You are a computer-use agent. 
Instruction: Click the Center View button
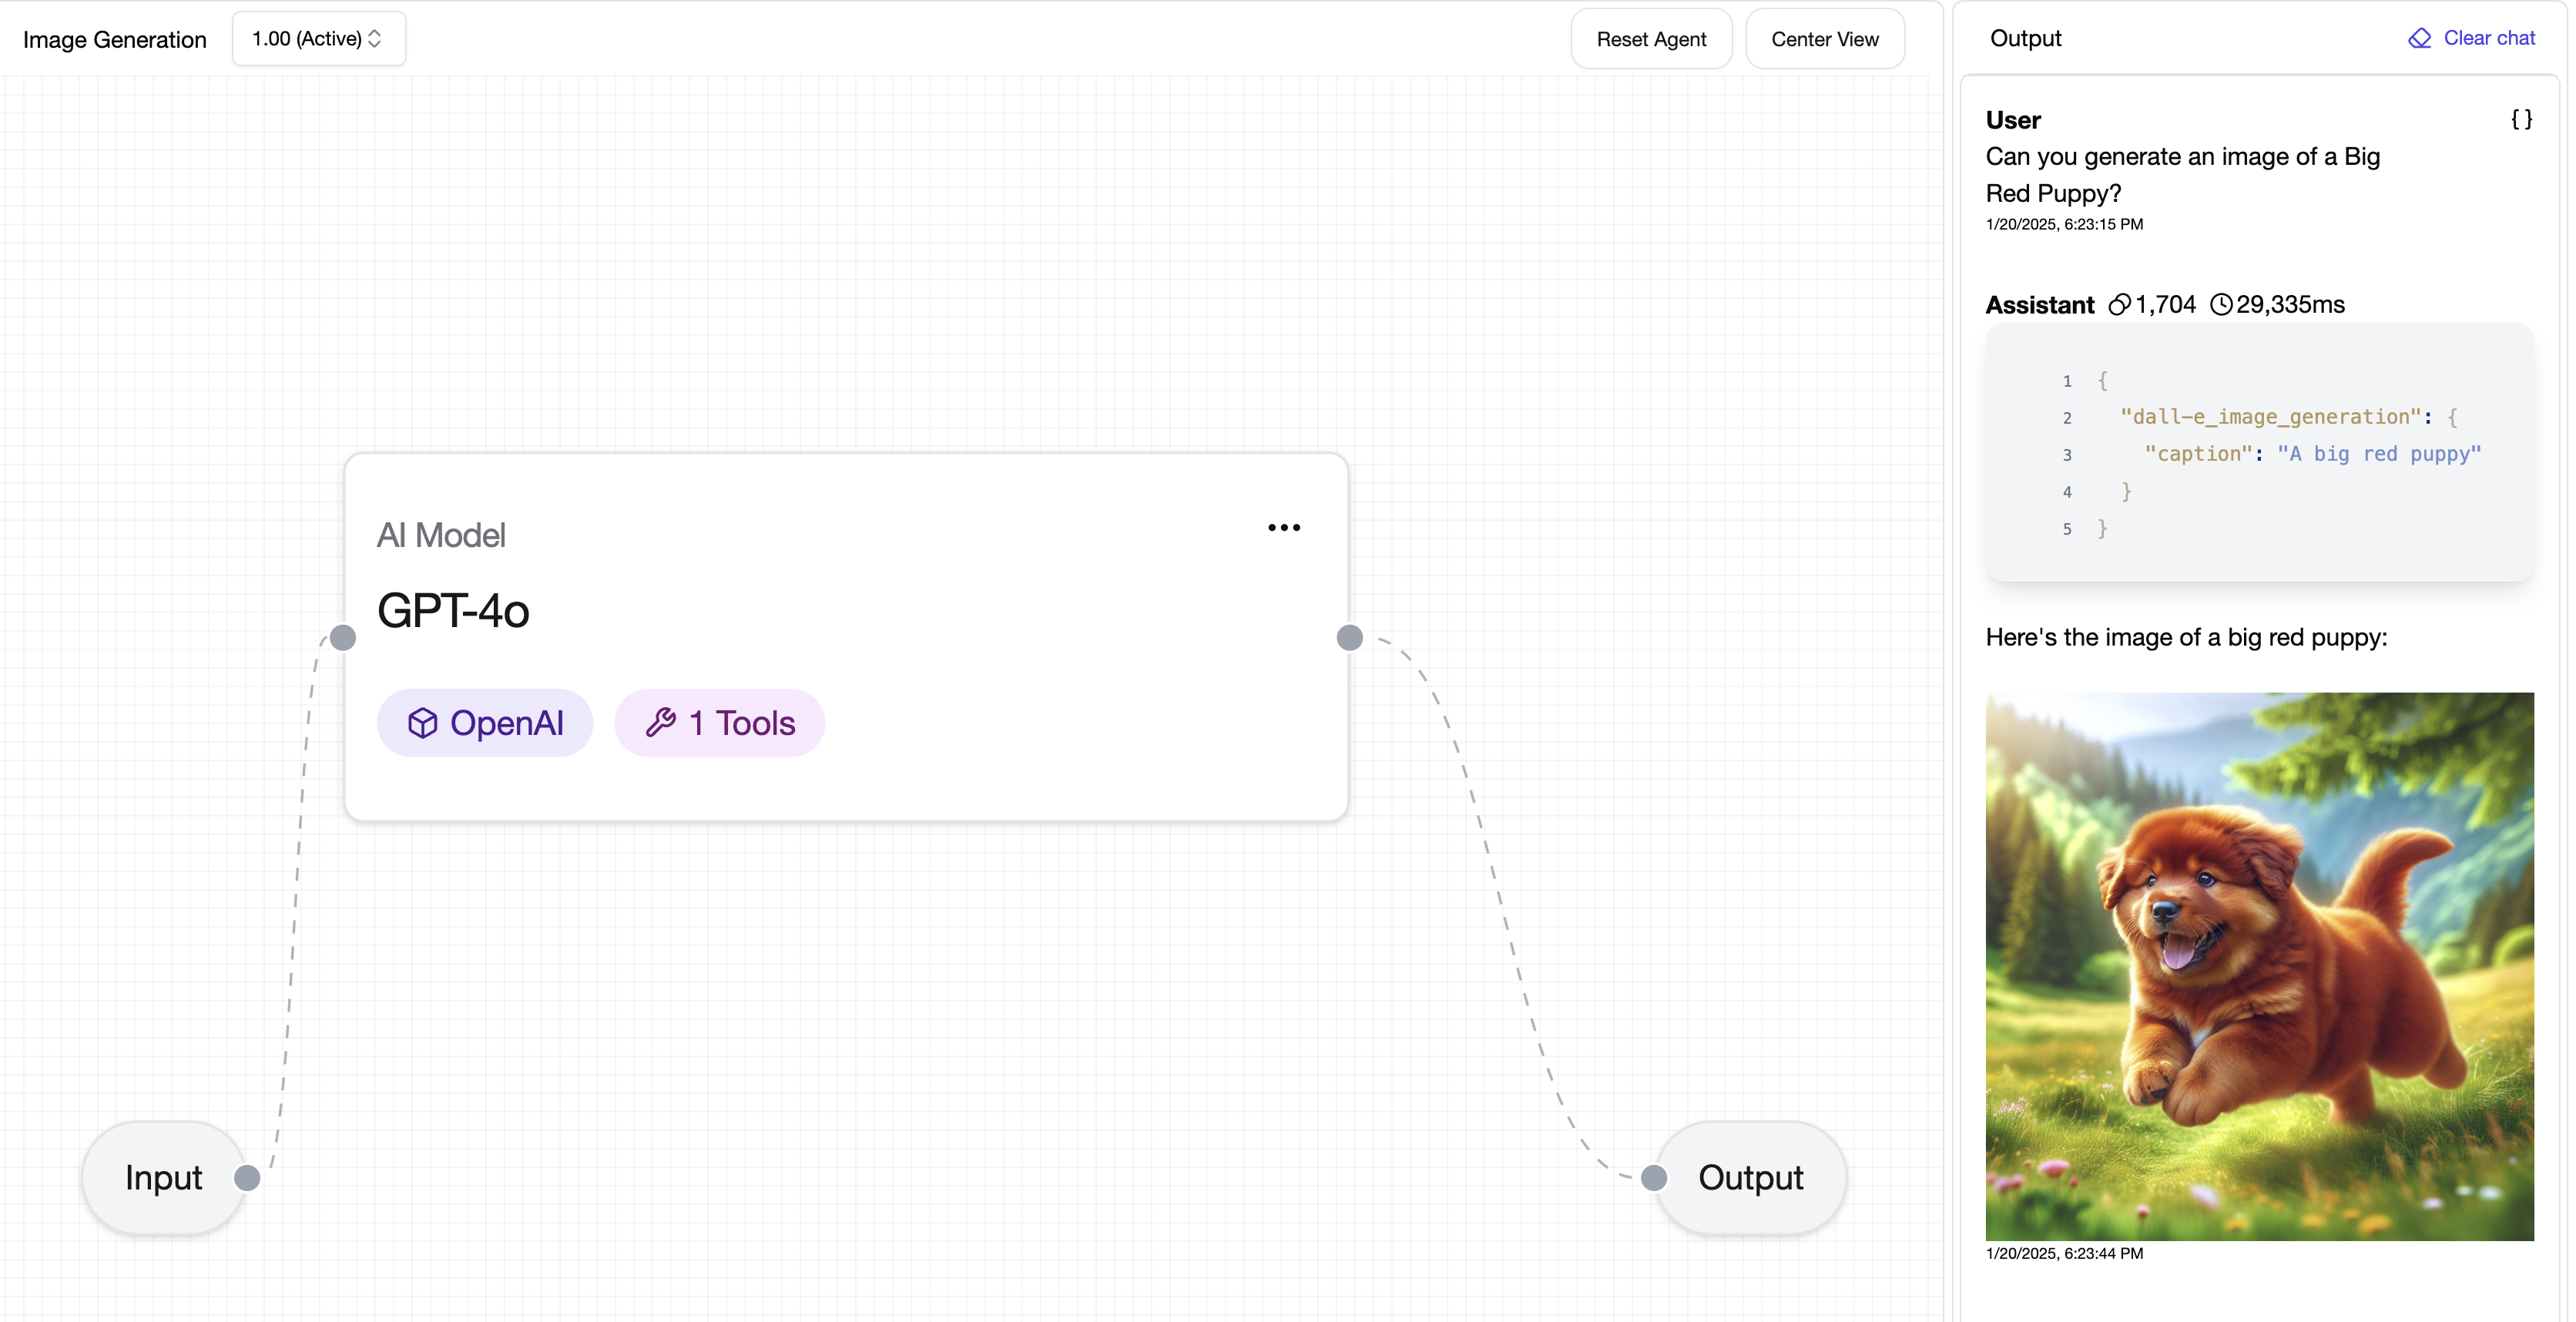[x=1824, y=38]
